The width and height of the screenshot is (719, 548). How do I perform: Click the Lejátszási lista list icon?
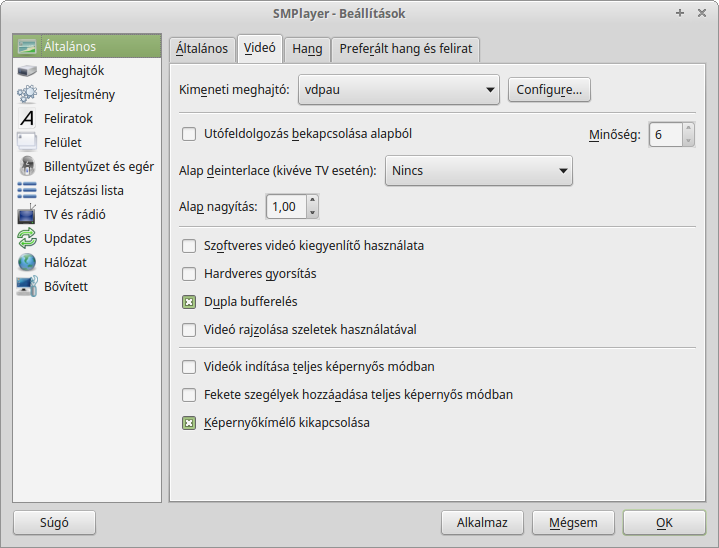(x=27, y=190)
